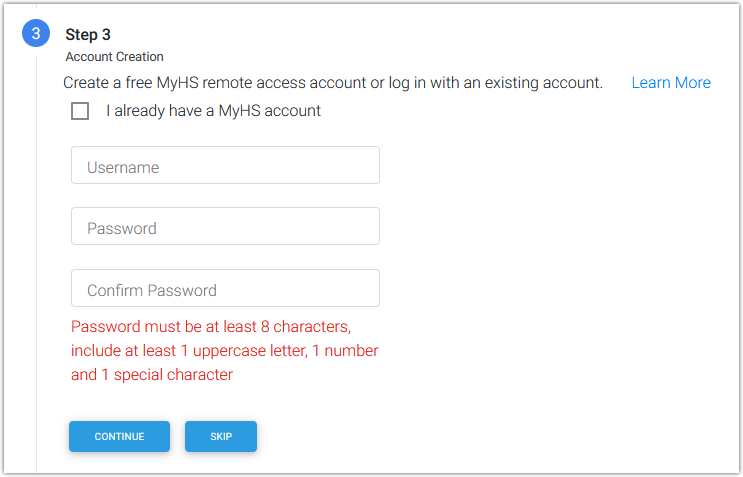Tick the MyHS account checkbox box
The height and width of the screenshot is (477, 743).
coord(80,111)
